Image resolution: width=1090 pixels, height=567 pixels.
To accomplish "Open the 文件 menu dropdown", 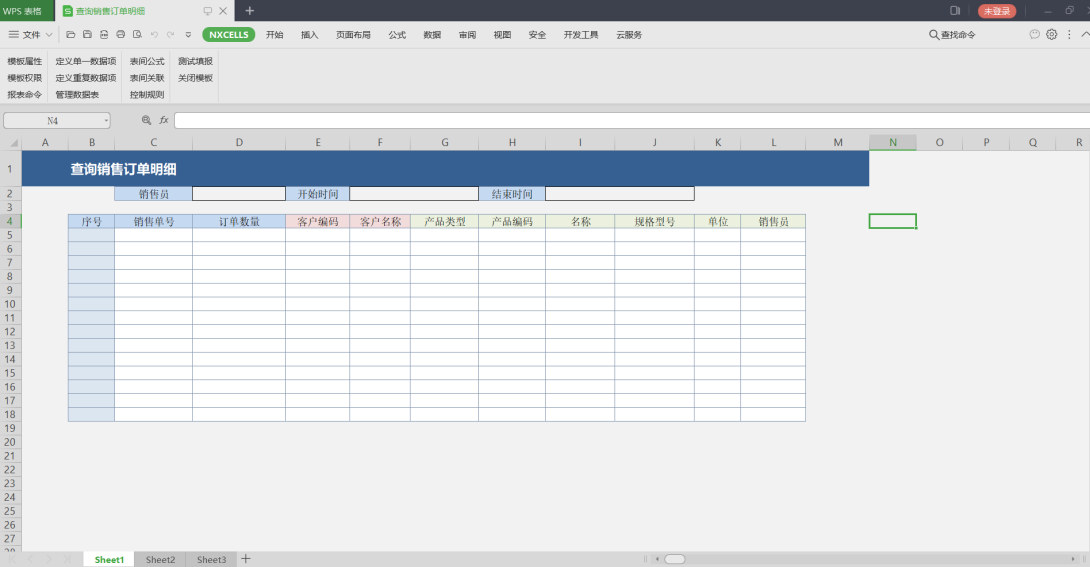I will click(30, 35).
